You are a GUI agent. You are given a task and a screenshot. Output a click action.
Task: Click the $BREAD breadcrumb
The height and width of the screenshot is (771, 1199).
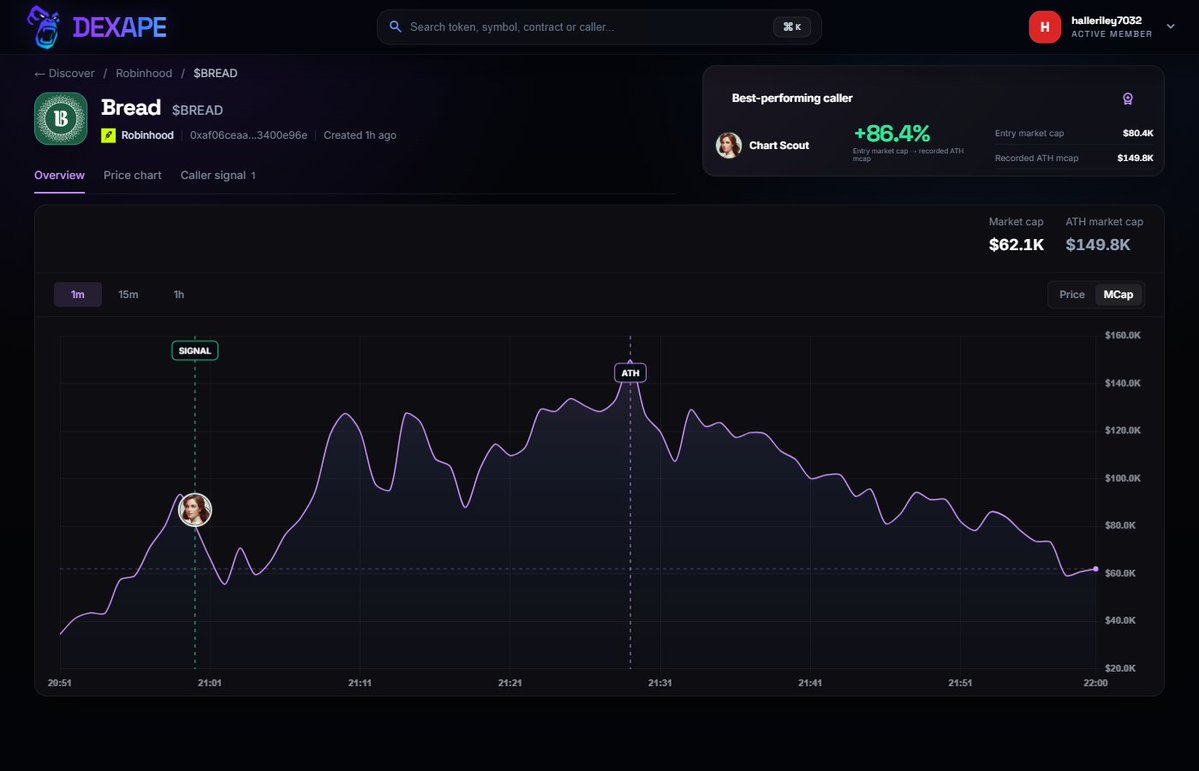point(216,73)
